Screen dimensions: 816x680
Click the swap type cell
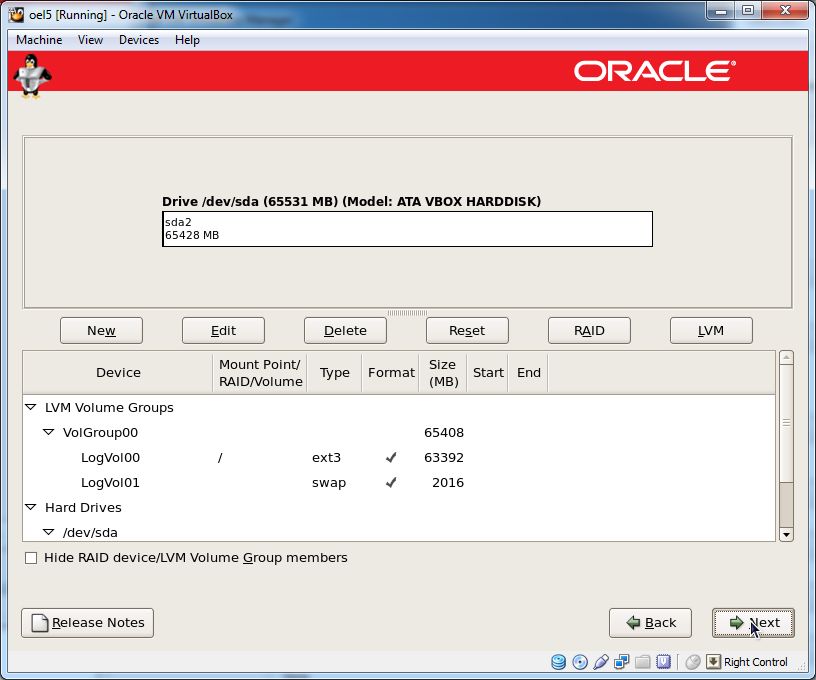click(x=329, y=483)
